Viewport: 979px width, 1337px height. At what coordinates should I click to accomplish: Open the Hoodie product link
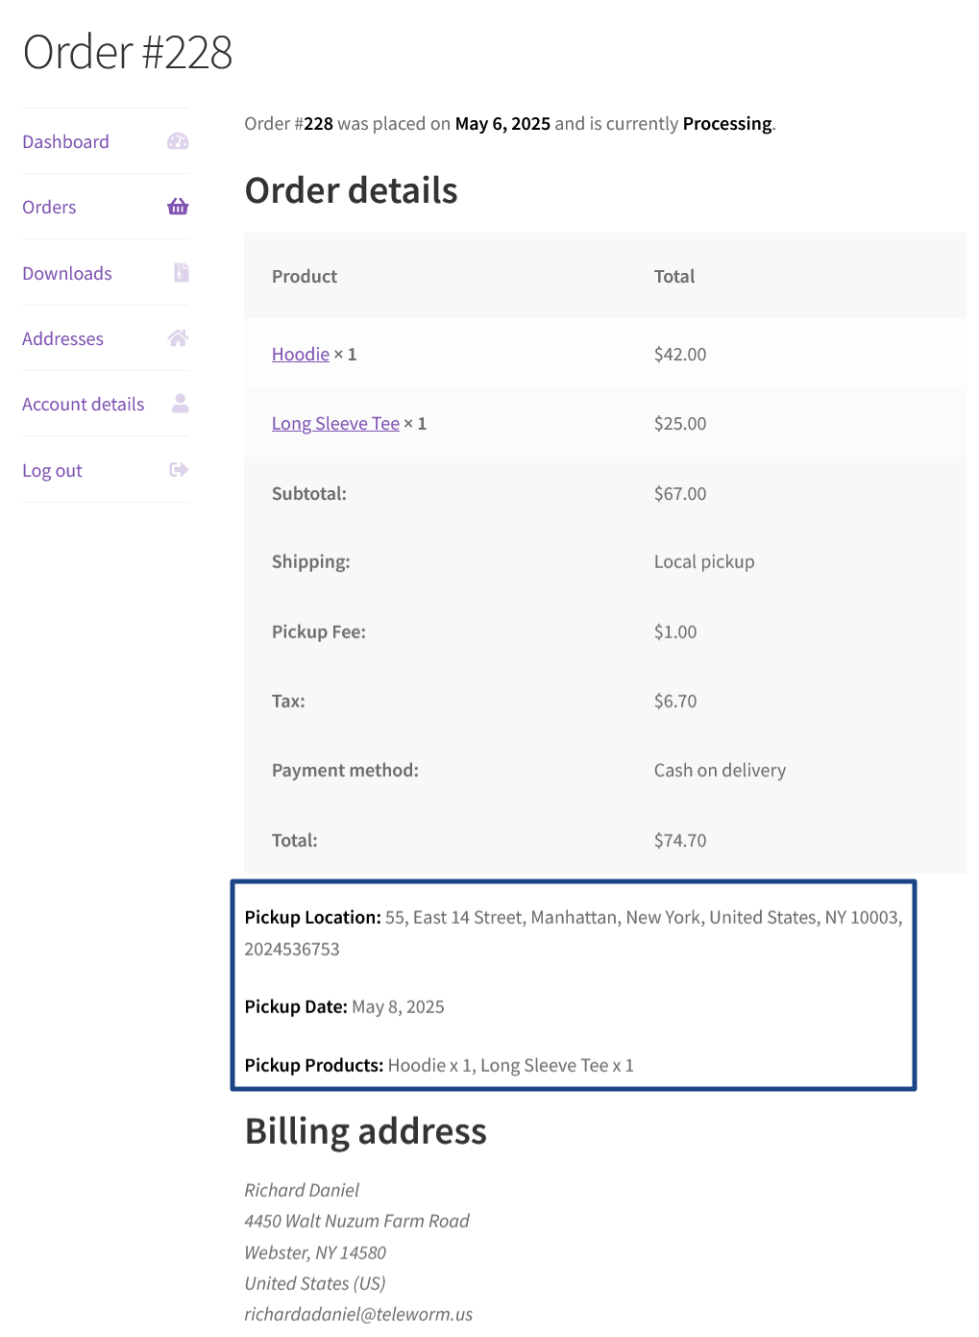(300, 354)
